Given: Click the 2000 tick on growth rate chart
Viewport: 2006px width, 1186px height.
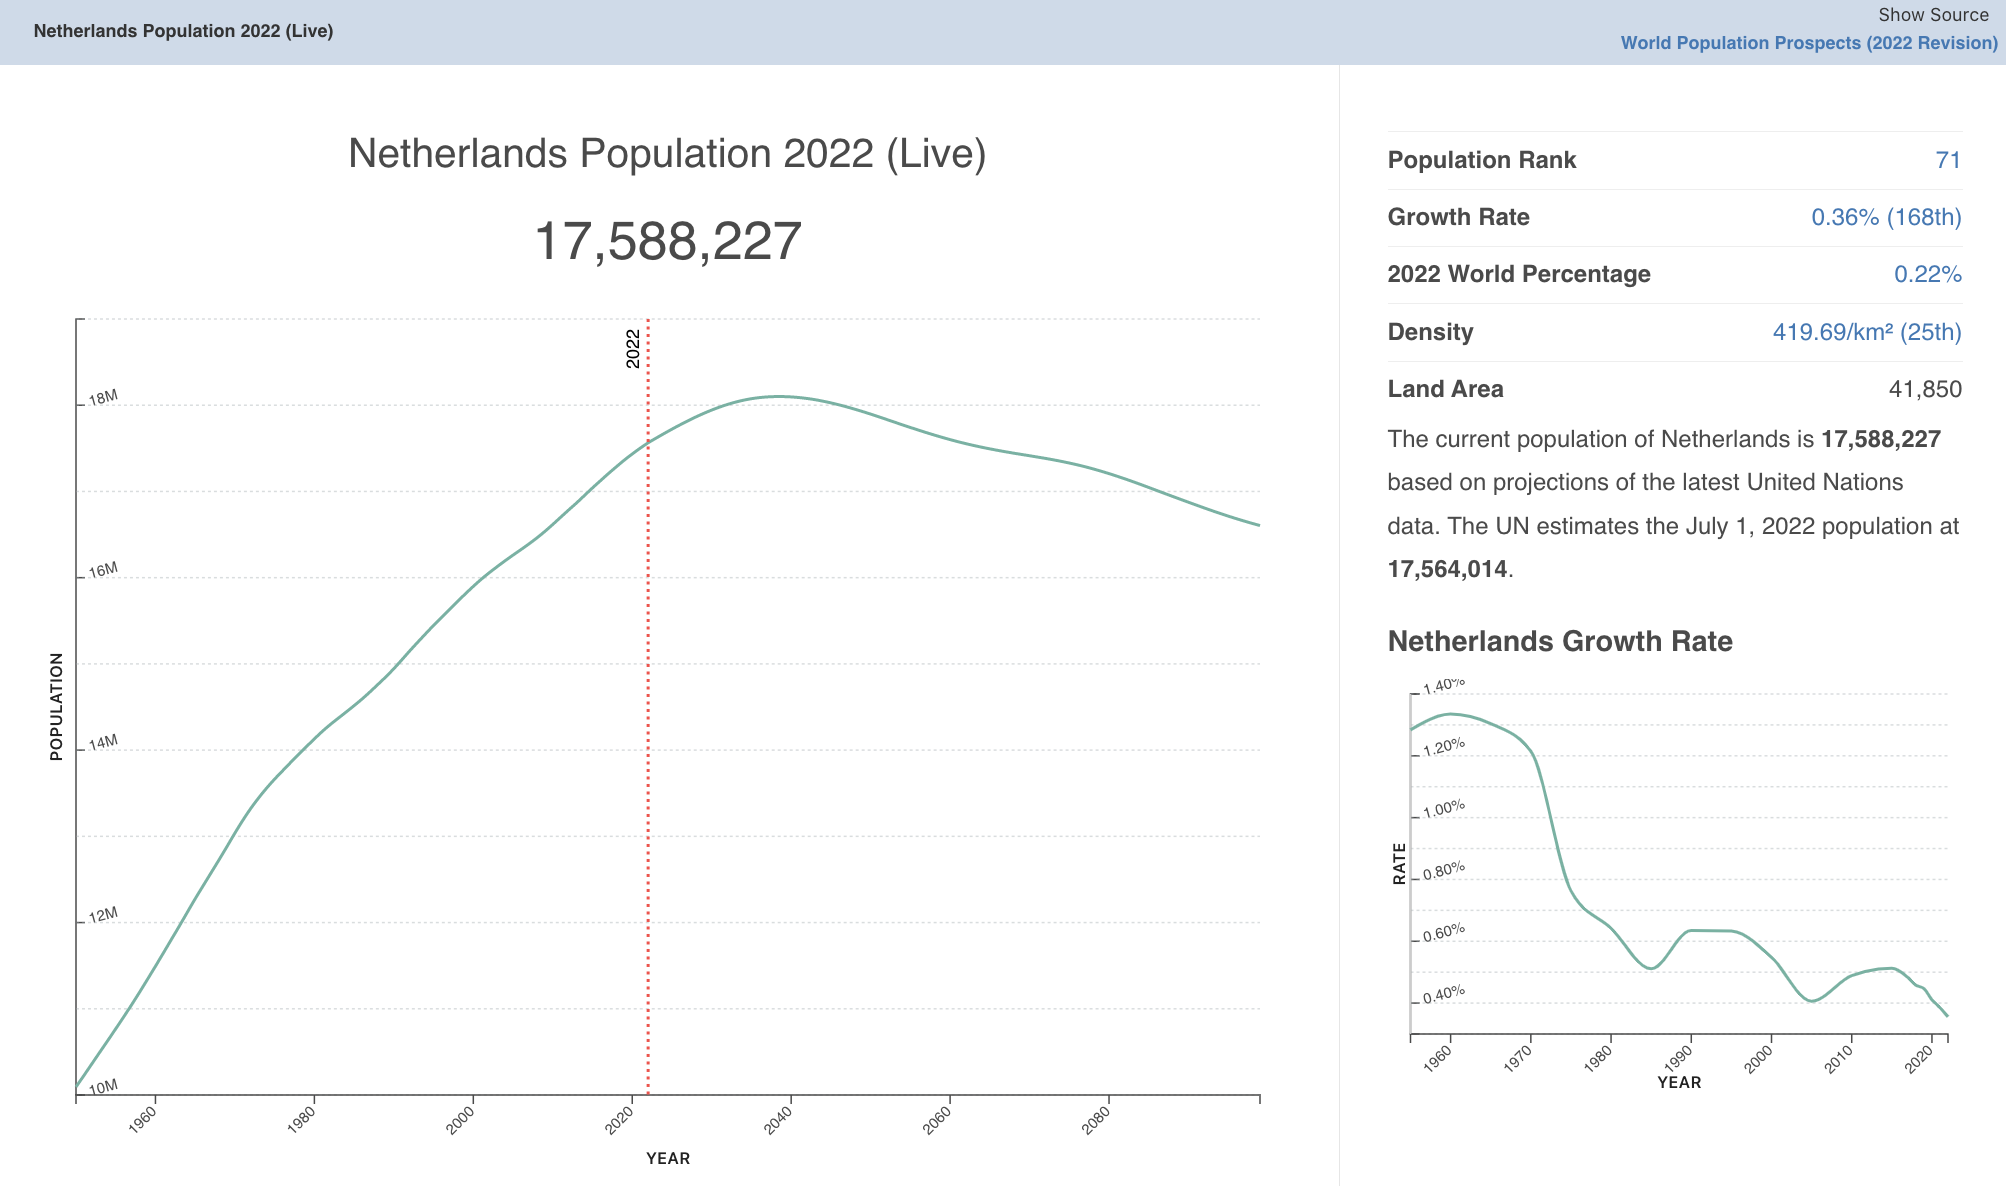Looking at the screenshot, I should click(1760, 1060).
